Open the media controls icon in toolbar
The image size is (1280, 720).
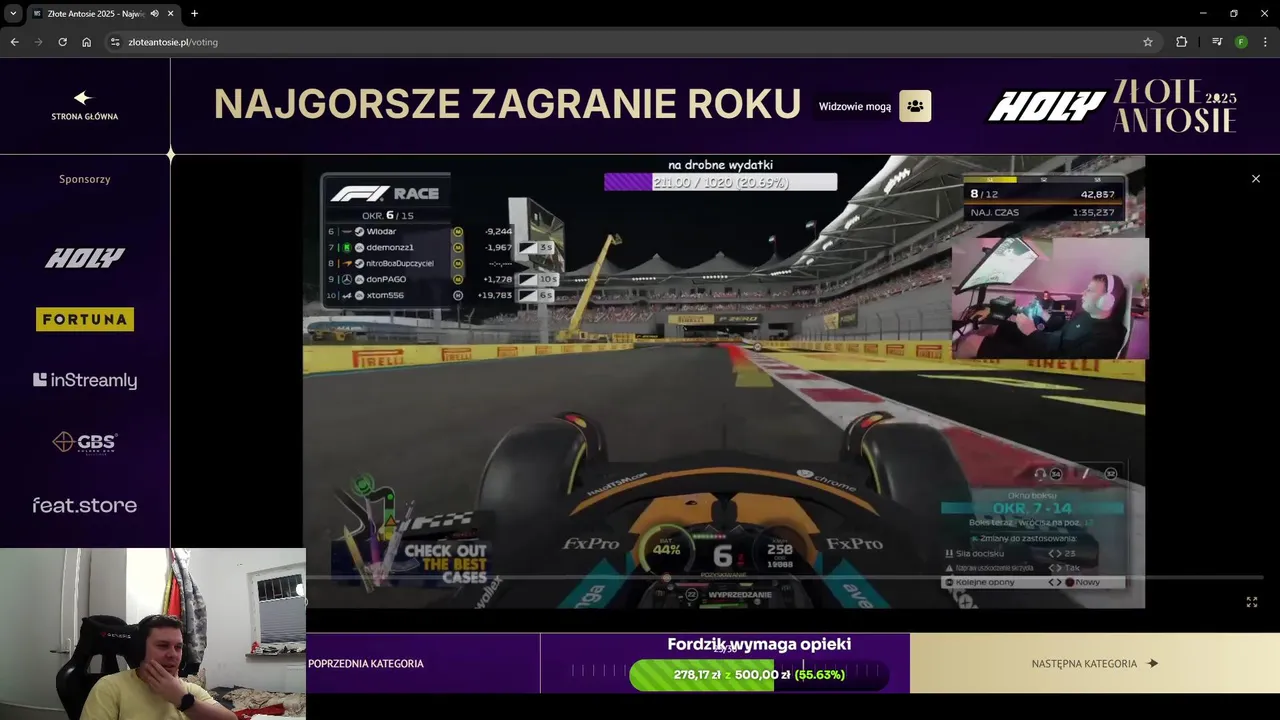coord(1217,42)
